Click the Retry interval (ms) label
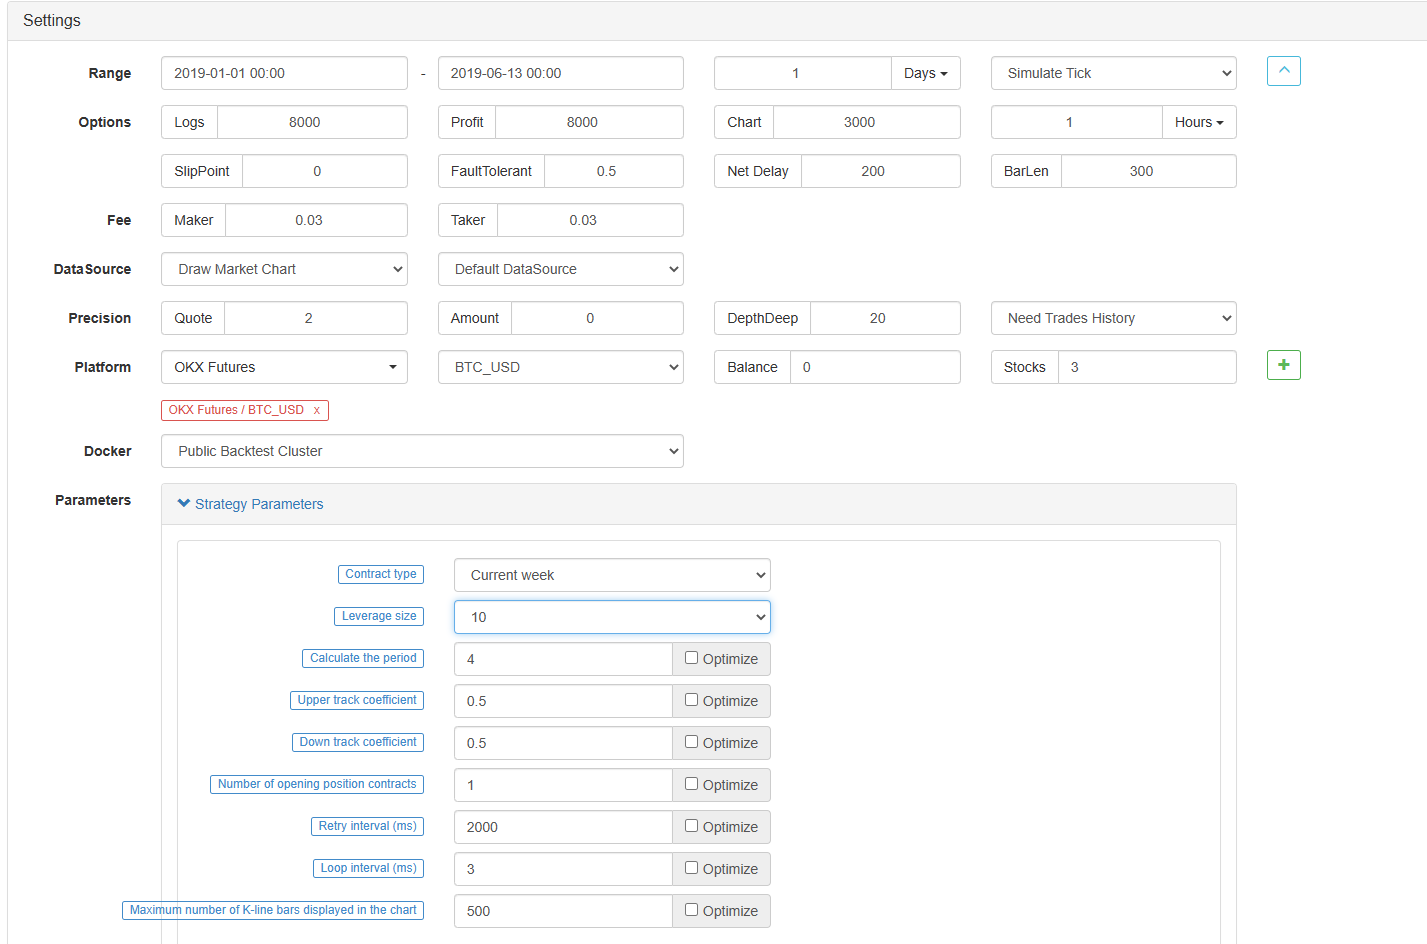This screenshot has width=1427, height=944. click(367, 826)
